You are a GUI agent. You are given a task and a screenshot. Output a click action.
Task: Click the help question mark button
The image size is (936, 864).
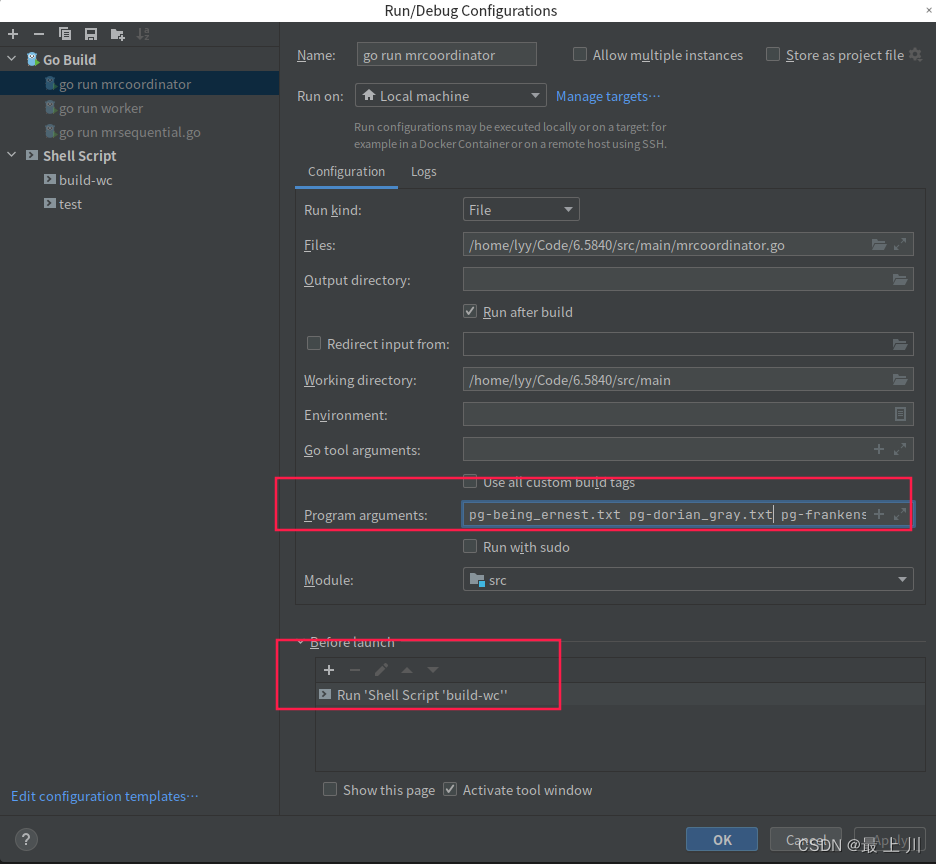tap(27, 839)
